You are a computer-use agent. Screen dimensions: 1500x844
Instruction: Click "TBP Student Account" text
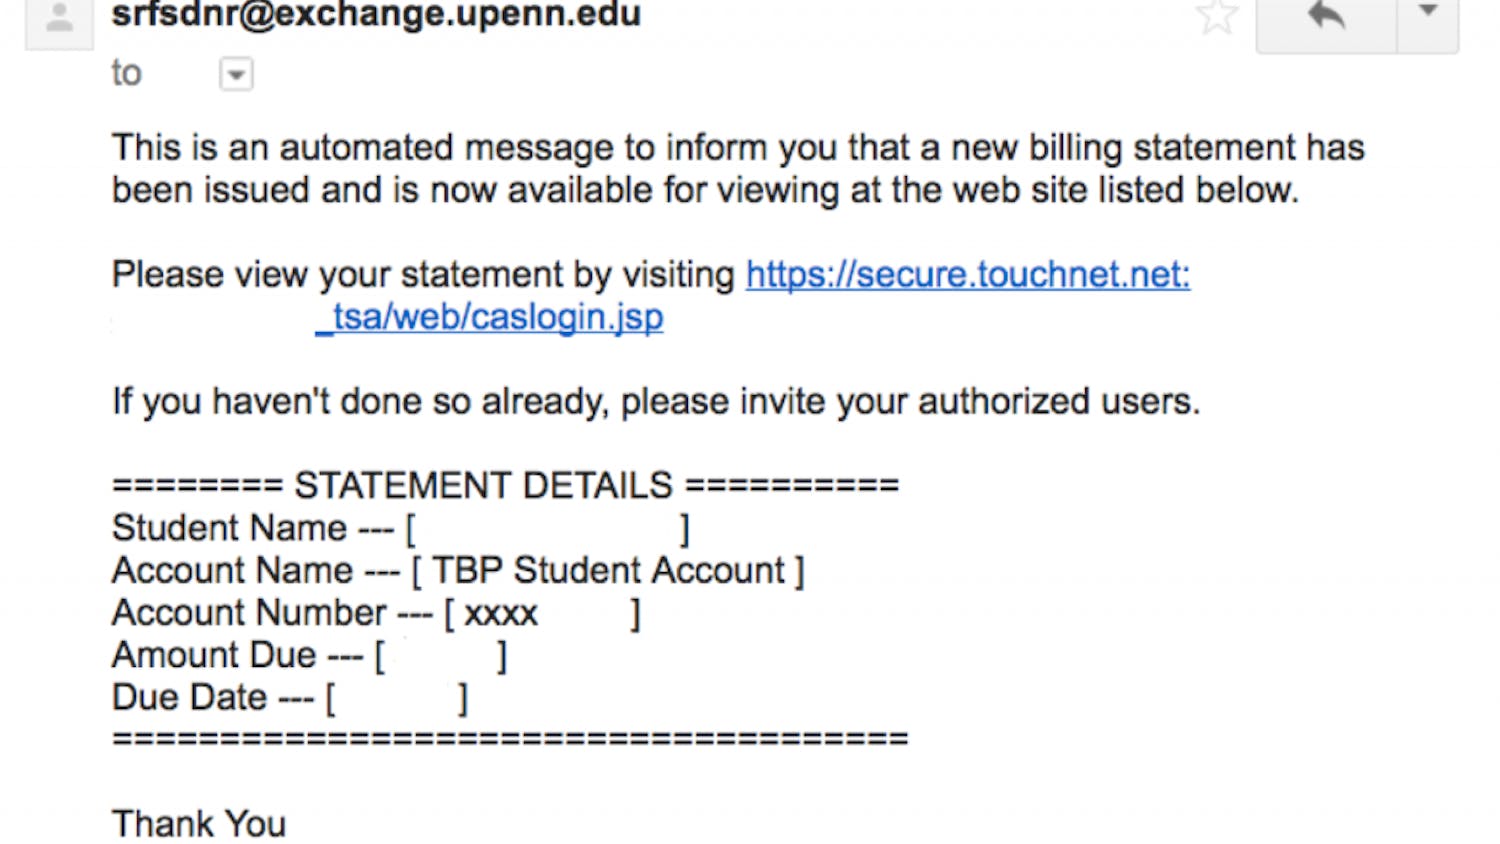pyautogui.click(x=608, y=570)
